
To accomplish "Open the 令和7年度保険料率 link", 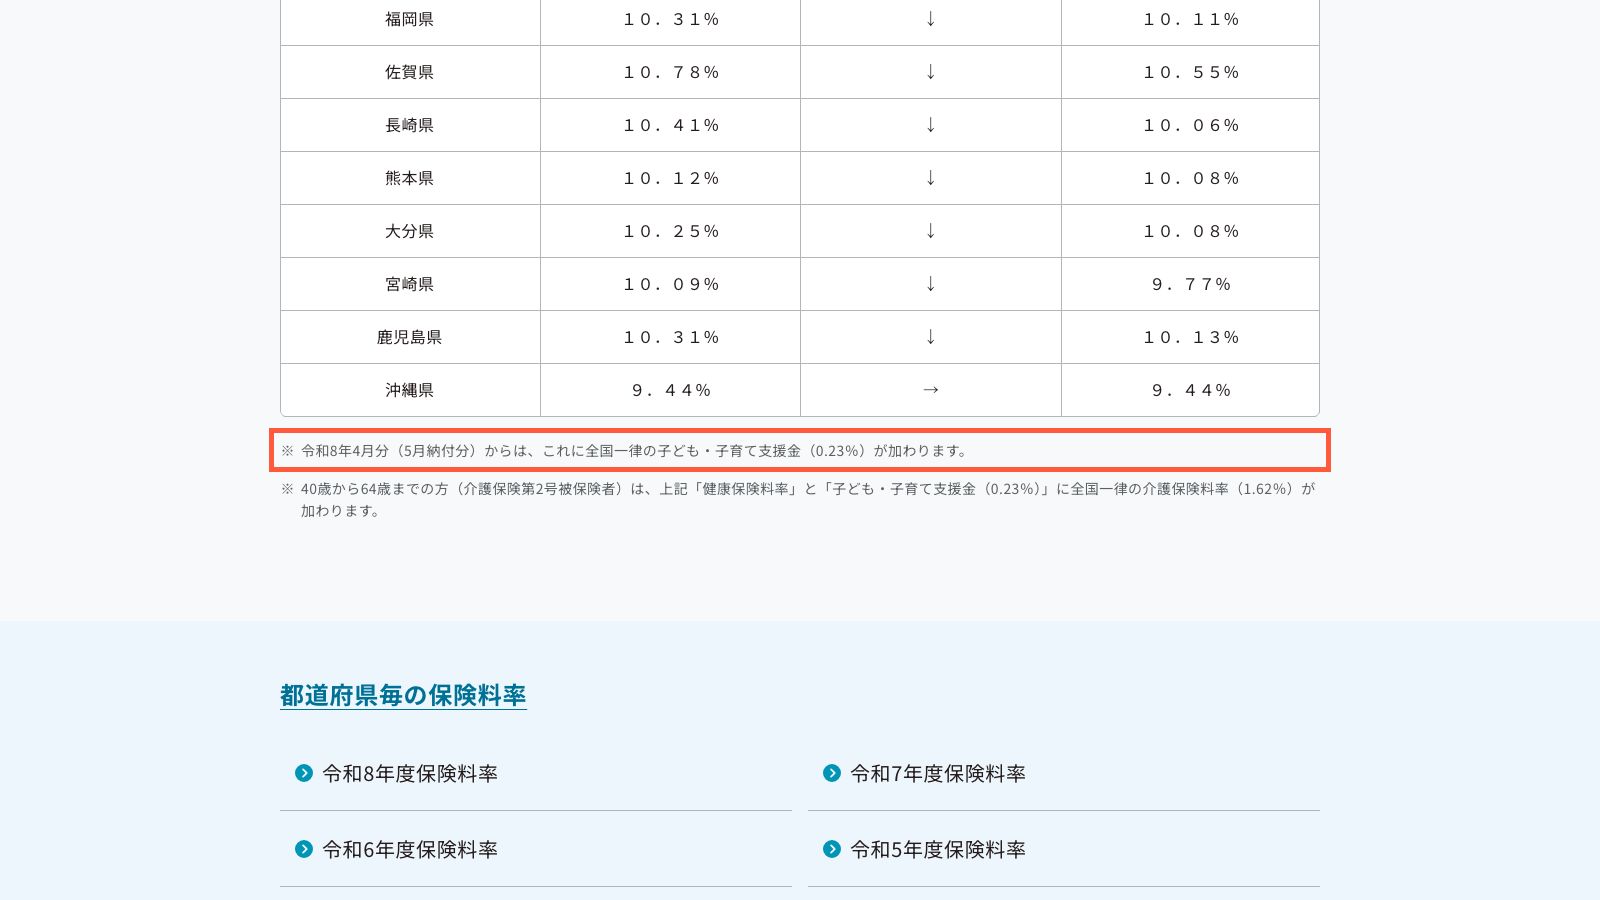I will click(x=938, y=773).
